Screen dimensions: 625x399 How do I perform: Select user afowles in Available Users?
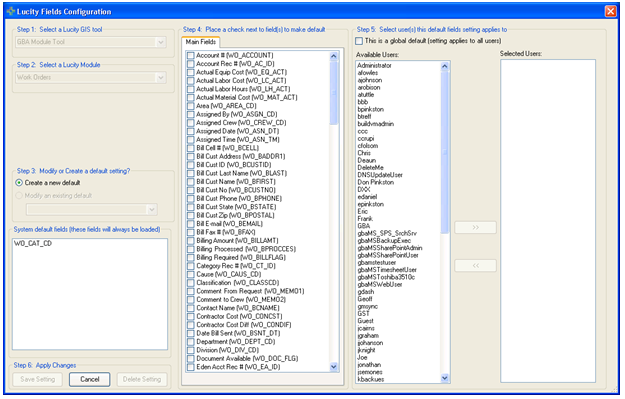(x=368, y=73)
